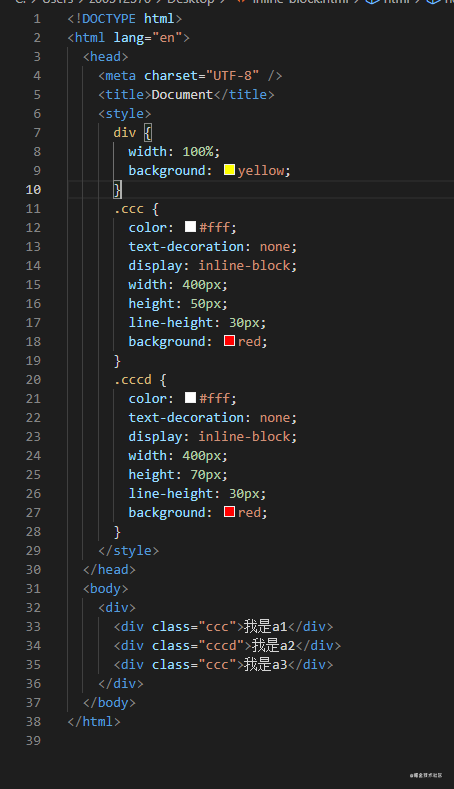Screen dimensions: 454x789
Task: Click the "我是a3" text on line 35
Action: [265, 664]
